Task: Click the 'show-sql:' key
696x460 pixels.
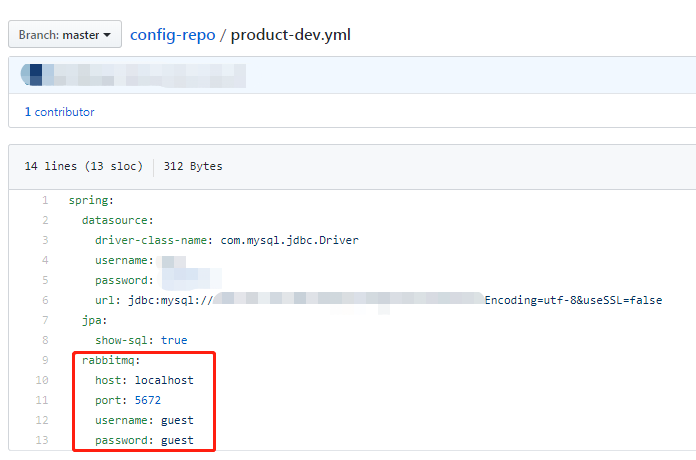Action: [124, 341]
